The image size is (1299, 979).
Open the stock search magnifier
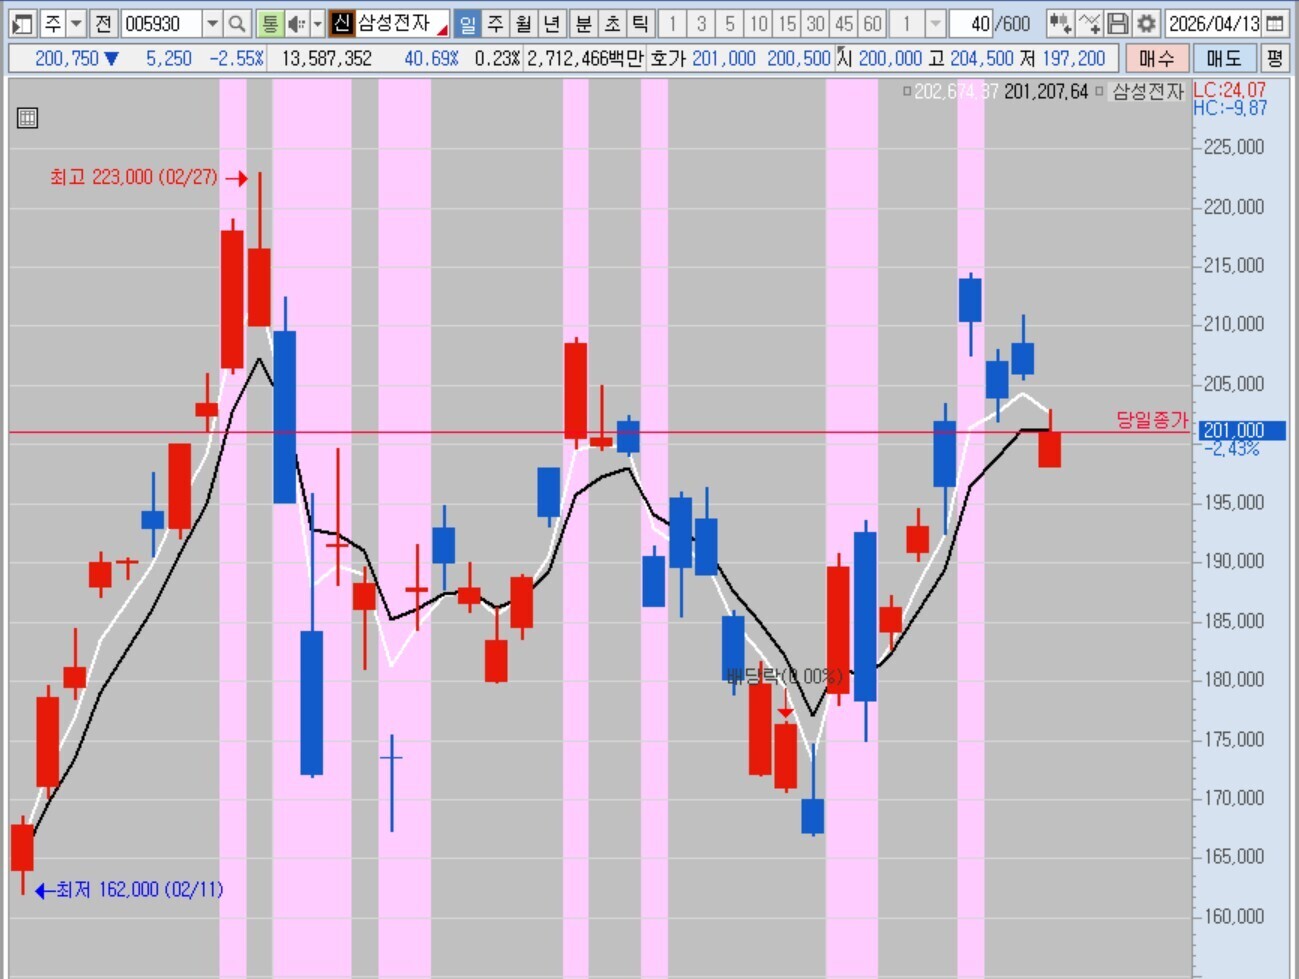coord(236,23)
